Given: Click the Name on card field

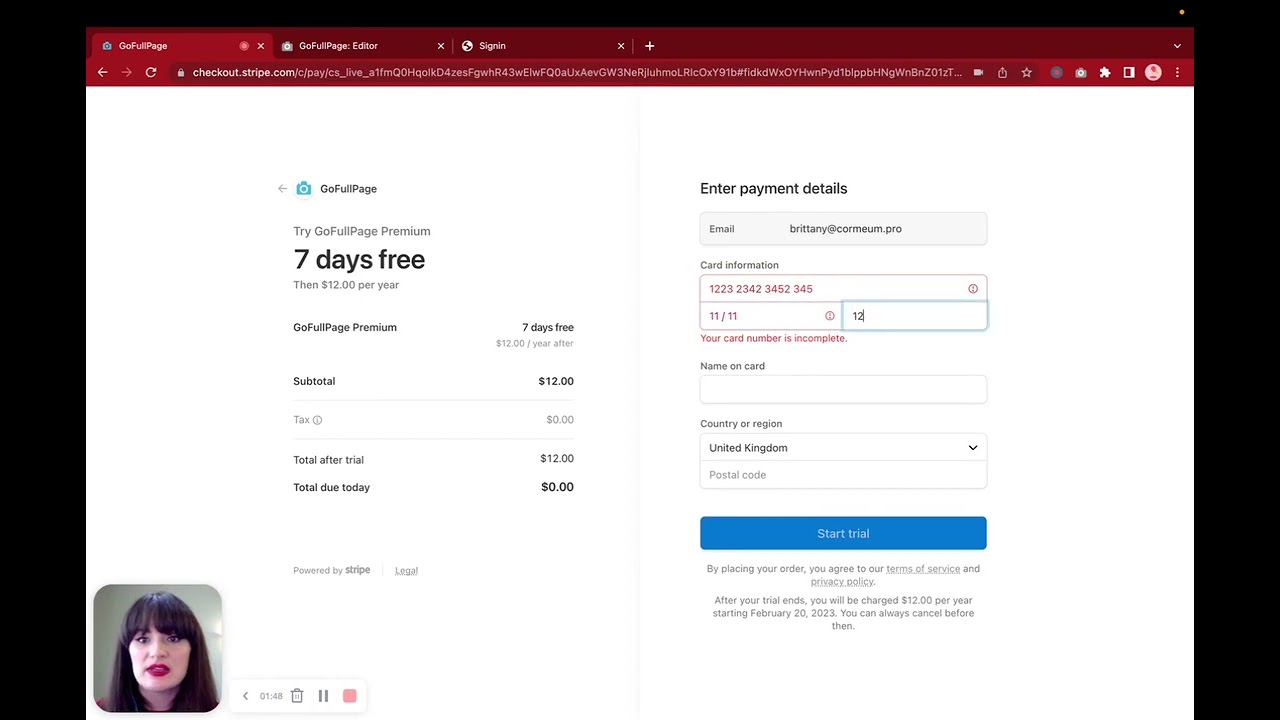Looking at the screenshot, I should tap(843, 389).
